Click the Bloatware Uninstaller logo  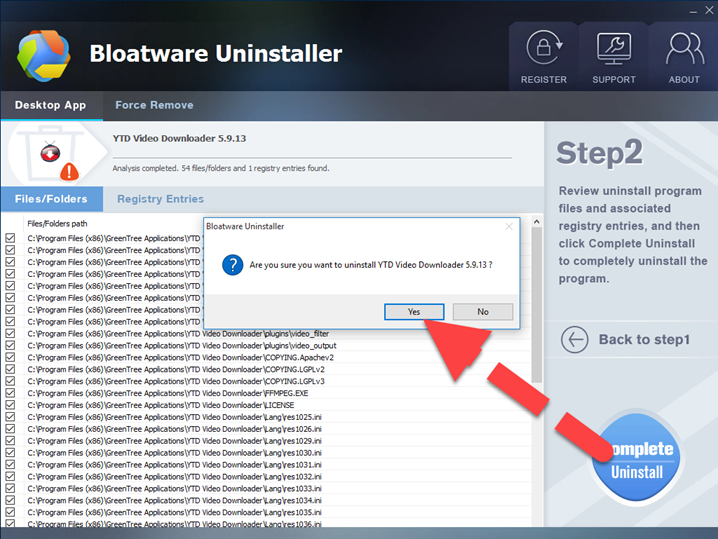coord(44,56)
